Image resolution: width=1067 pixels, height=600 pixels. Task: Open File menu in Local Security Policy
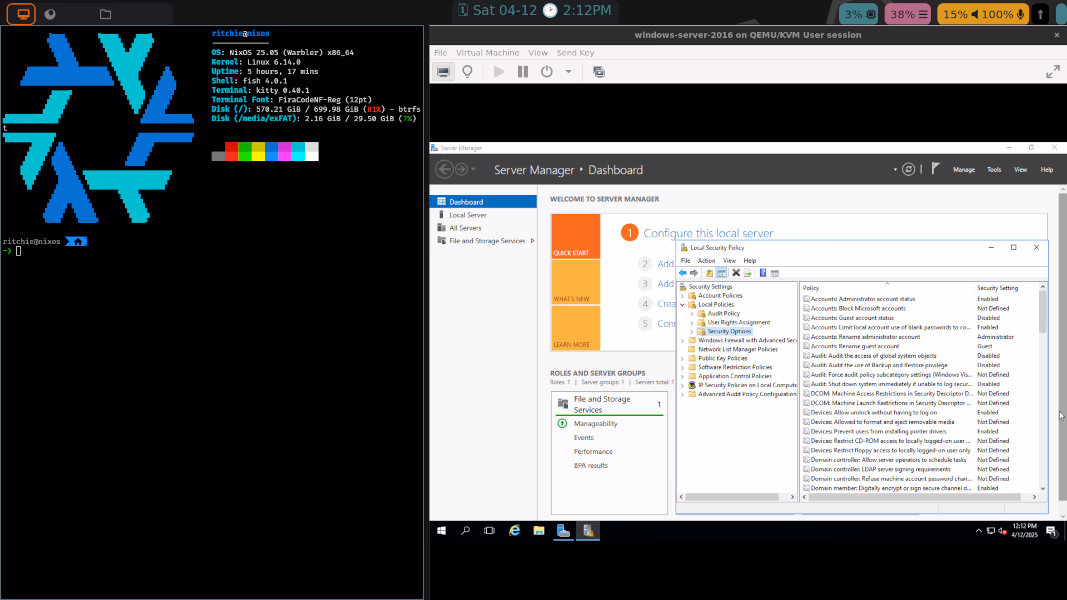685,261
